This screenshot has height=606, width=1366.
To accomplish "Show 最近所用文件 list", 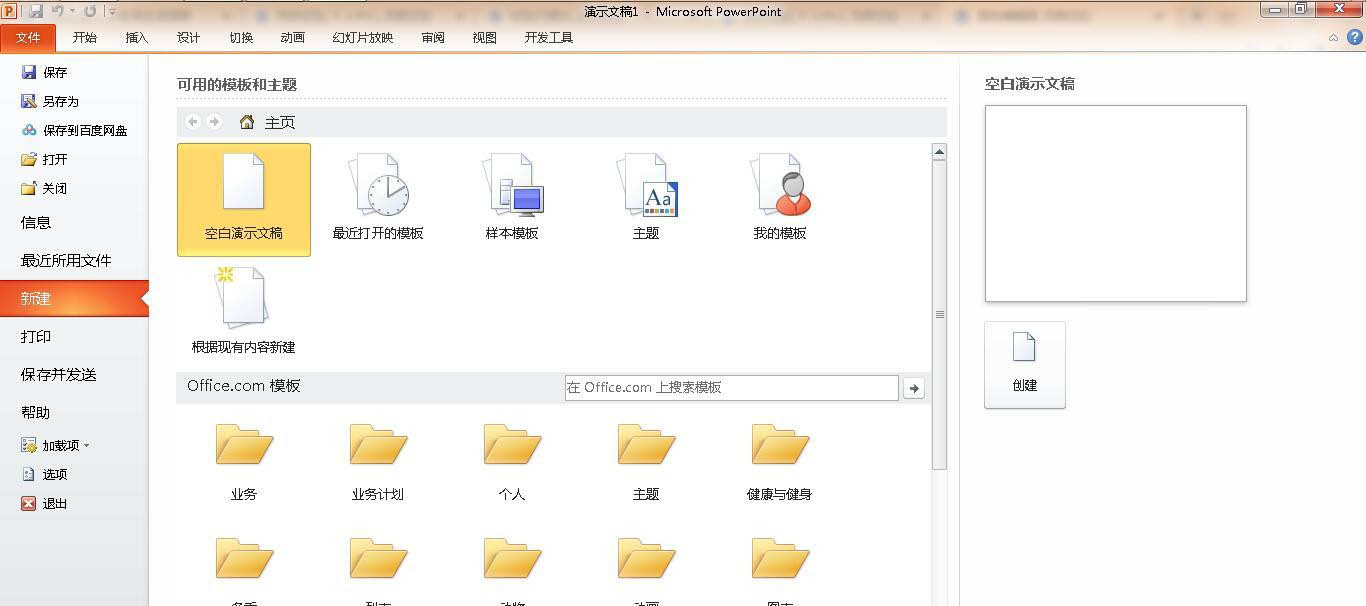I will coord(66,261).
